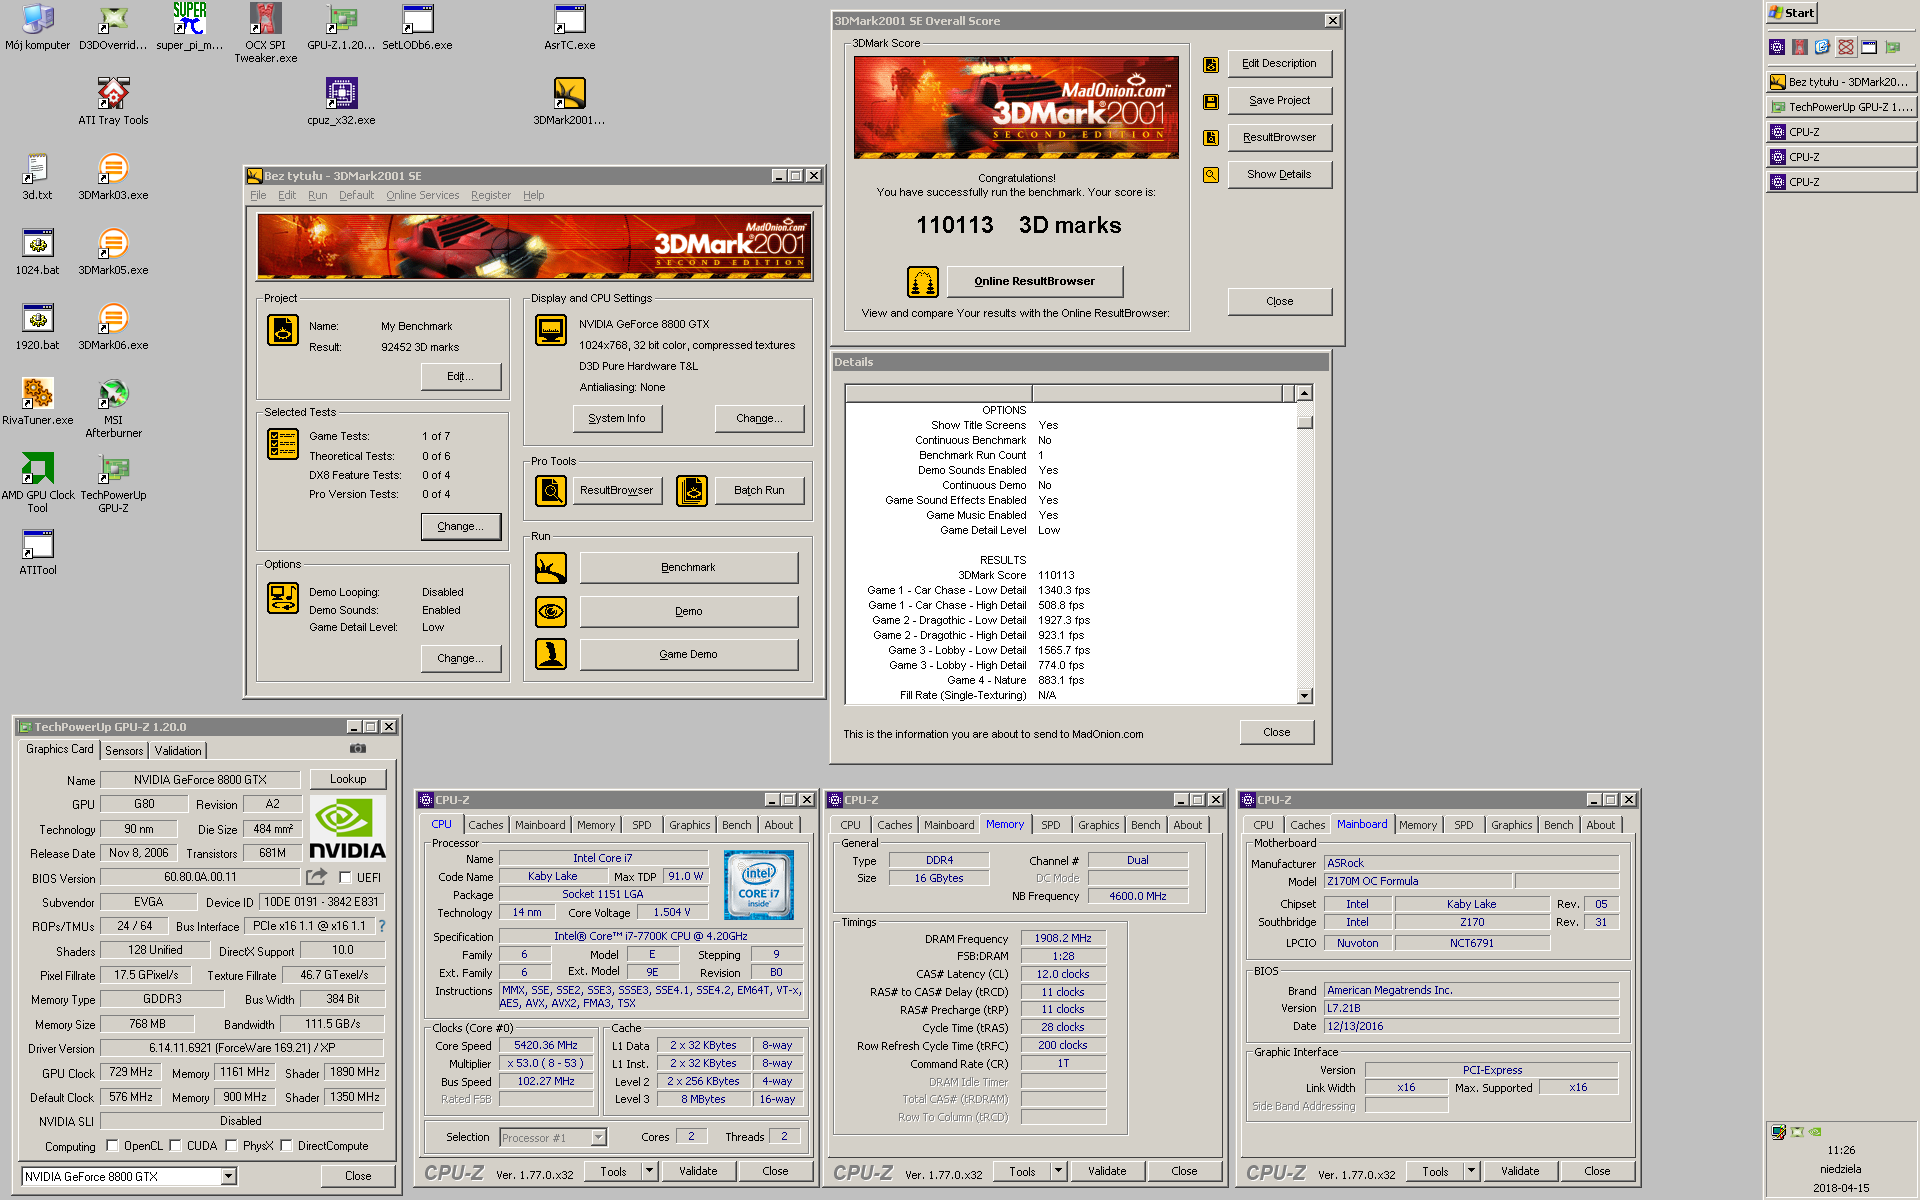Open the Run menu in 3DMark2001 SE

click(317, 195)
